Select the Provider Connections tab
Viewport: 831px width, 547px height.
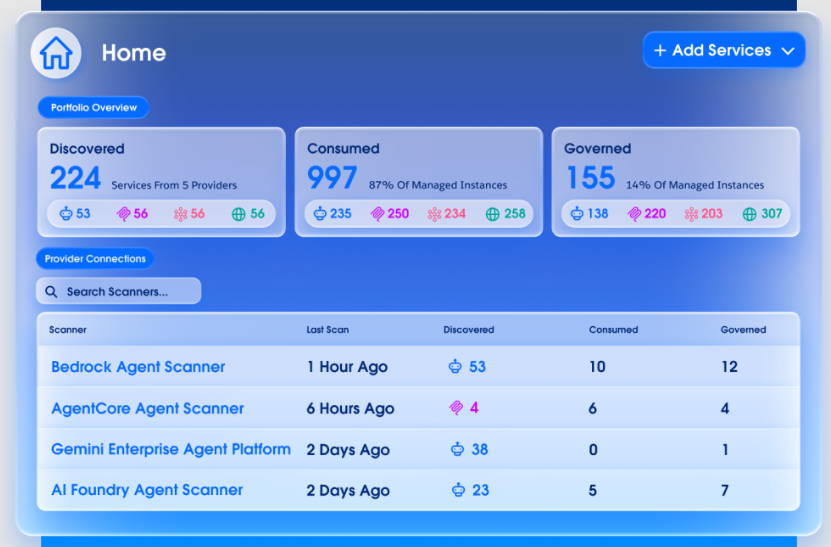point(95,259)
